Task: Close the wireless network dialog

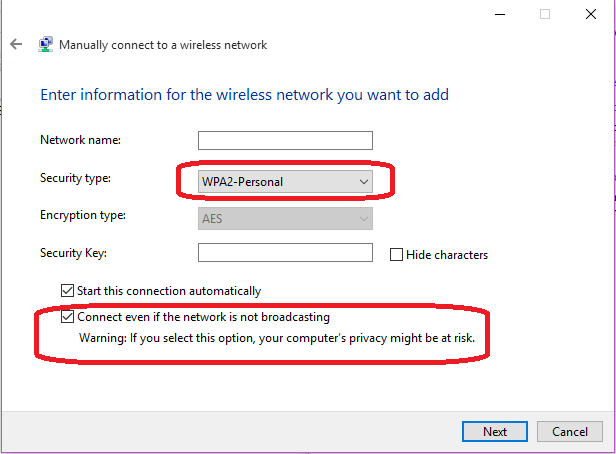Action: pos(591,15)
